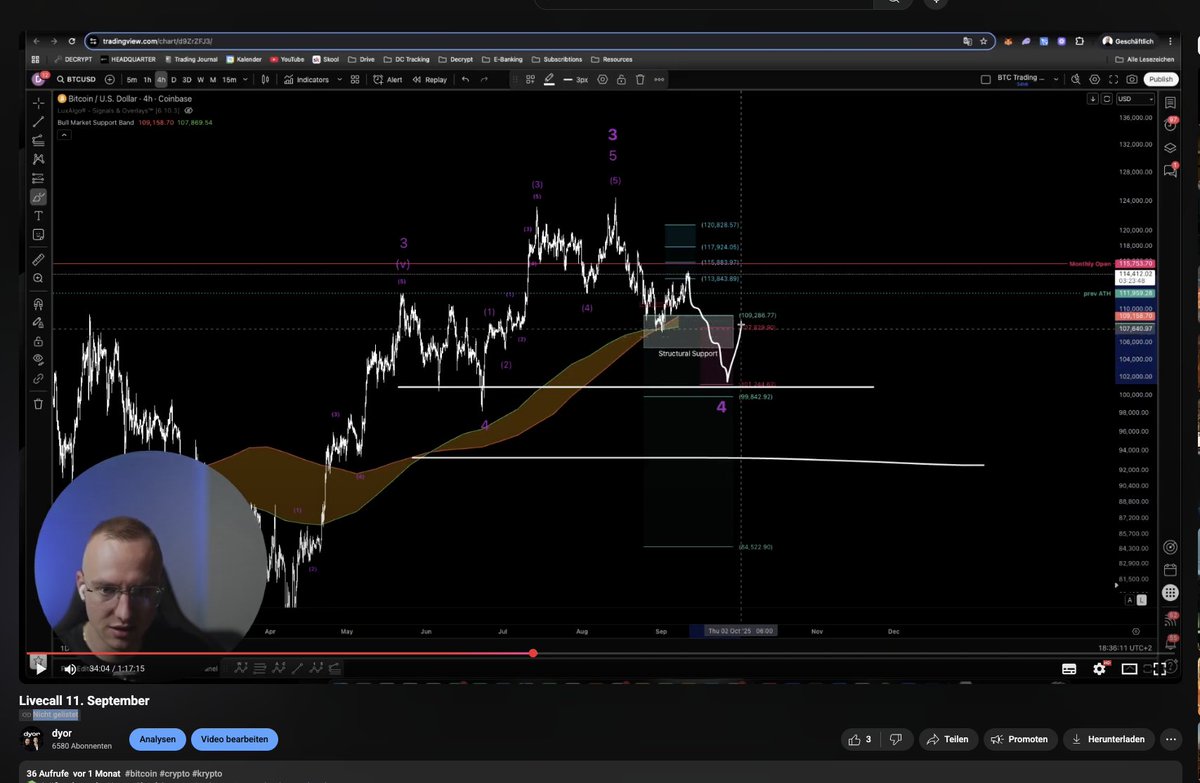The height and width of the screenshot is (783, 1200).
Task: Select the trend line drawing tool
Action: point(38,121)
